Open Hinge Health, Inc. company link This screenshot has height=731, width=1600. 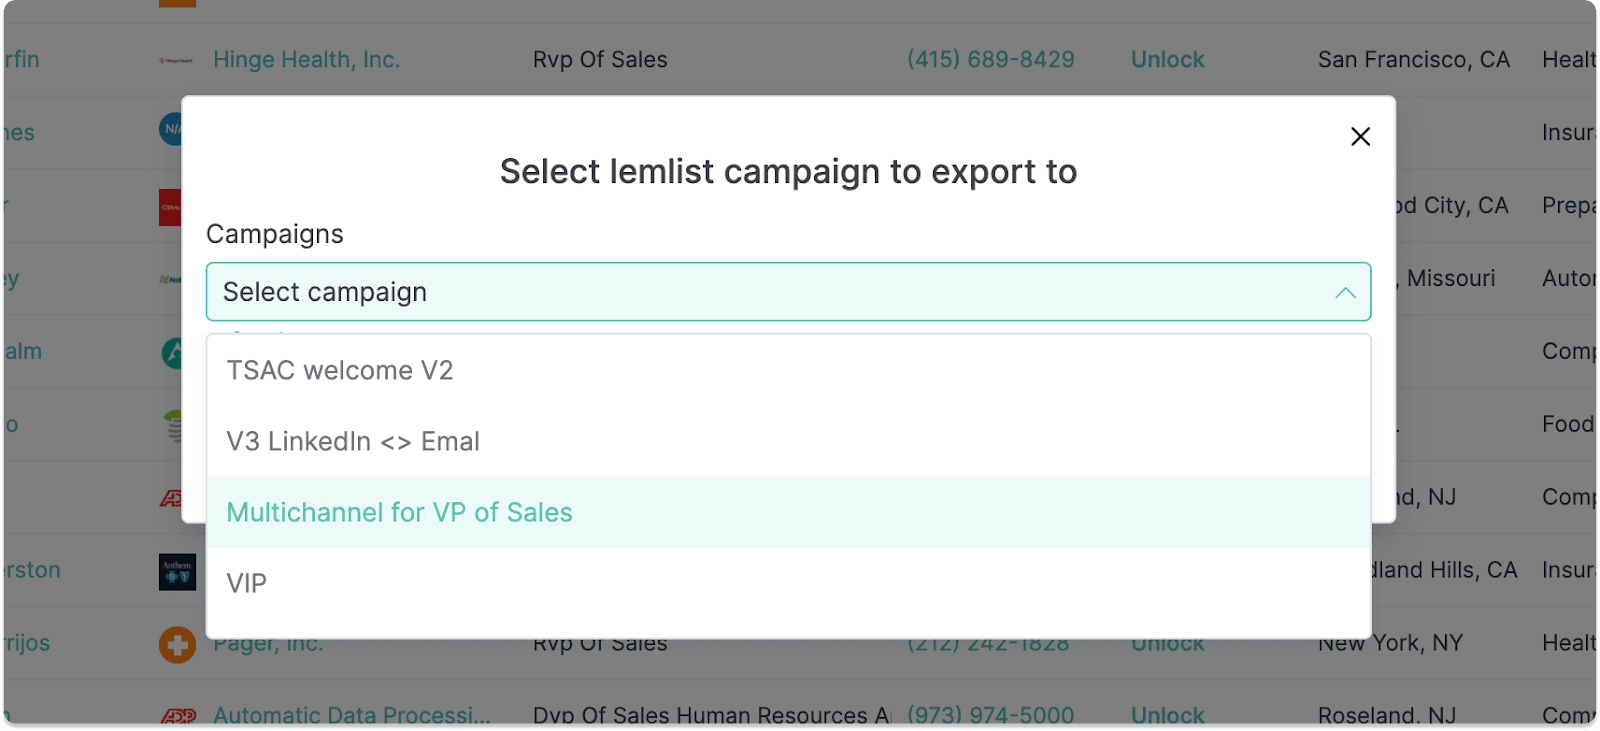tap(306, 60)
